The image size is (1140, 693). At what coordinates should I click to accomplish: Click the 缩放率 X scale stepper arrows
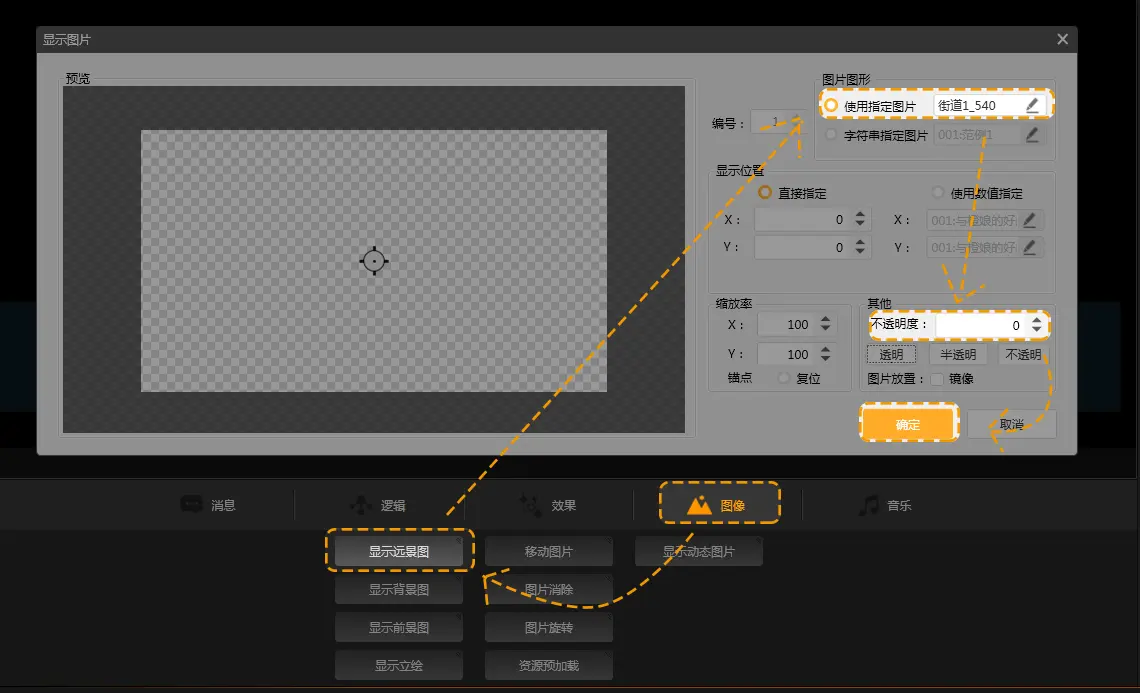pyautogui.click(x=825, y=324)
